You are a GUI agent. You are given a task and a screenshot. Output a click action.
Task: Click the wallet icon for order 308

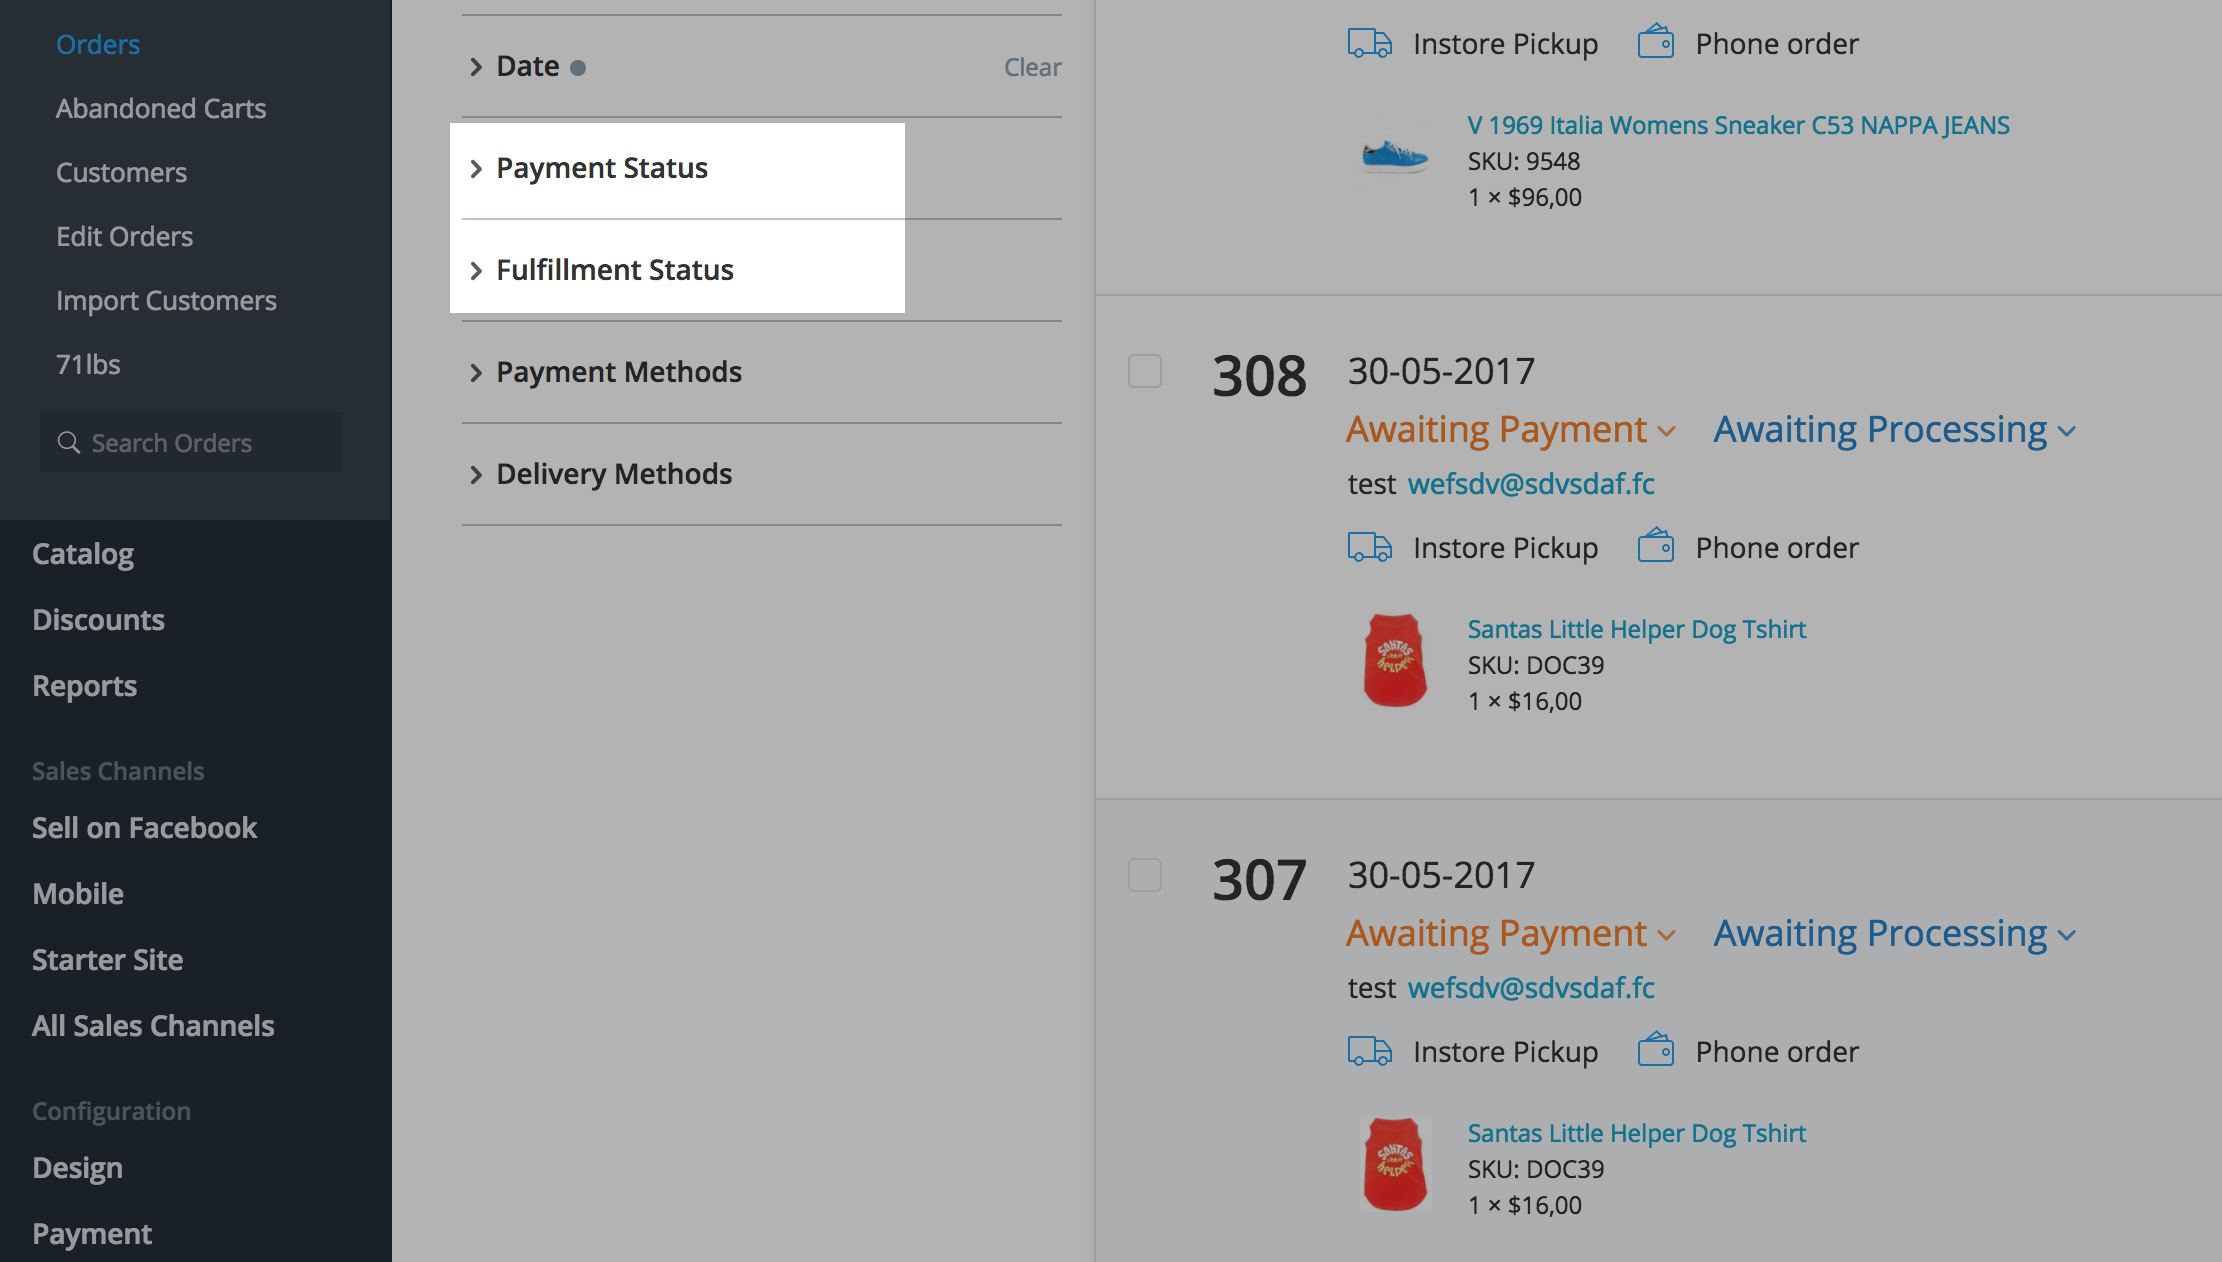pyautogui.click(x=1656, y=546)
